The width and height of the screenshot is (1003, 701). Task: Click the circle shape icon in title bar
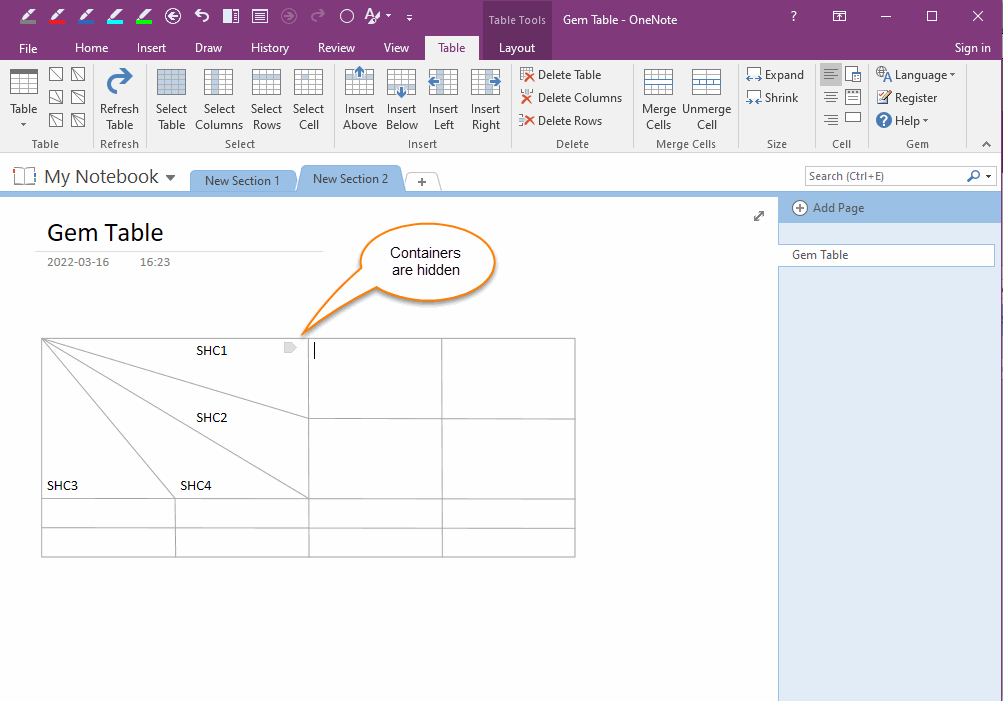347,16
